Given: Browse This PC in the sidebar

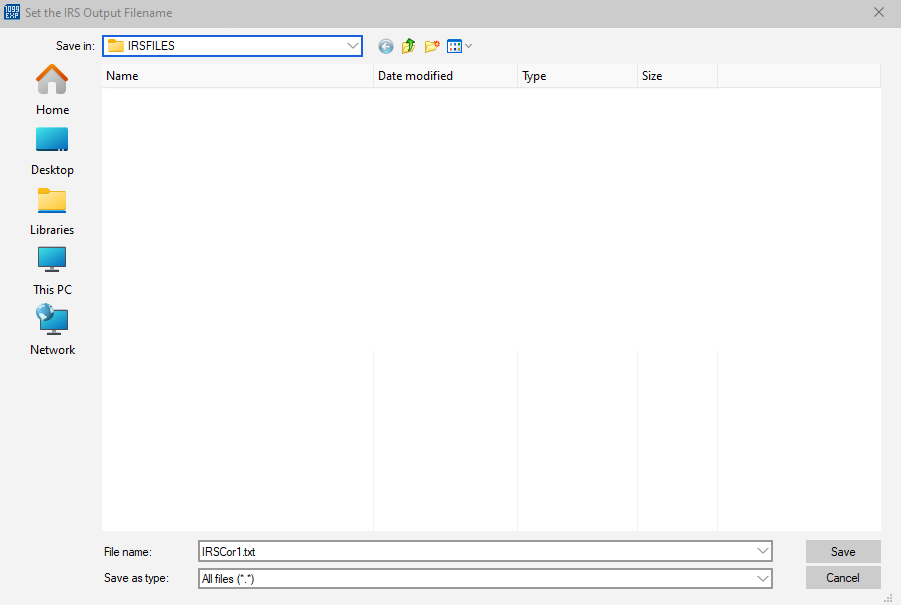Looking at the screenshot, I should (x=51, y=270).
